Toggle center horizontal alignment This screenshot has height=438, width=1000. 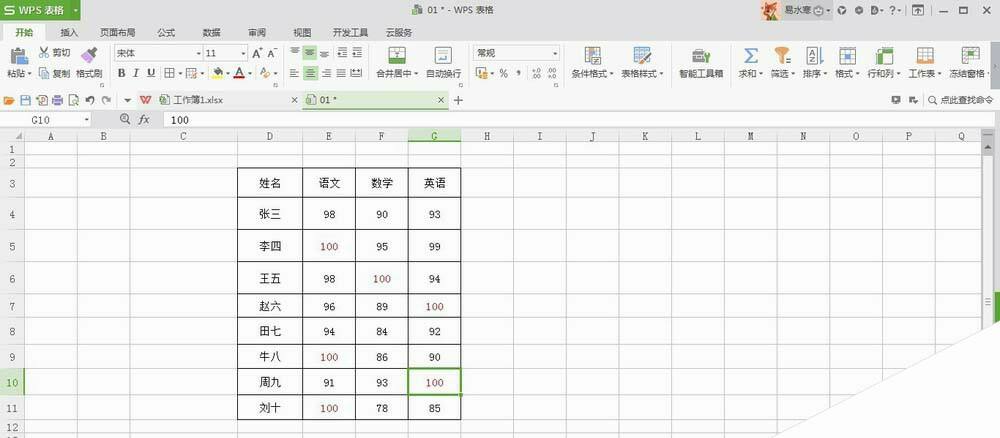click(309, 73)
